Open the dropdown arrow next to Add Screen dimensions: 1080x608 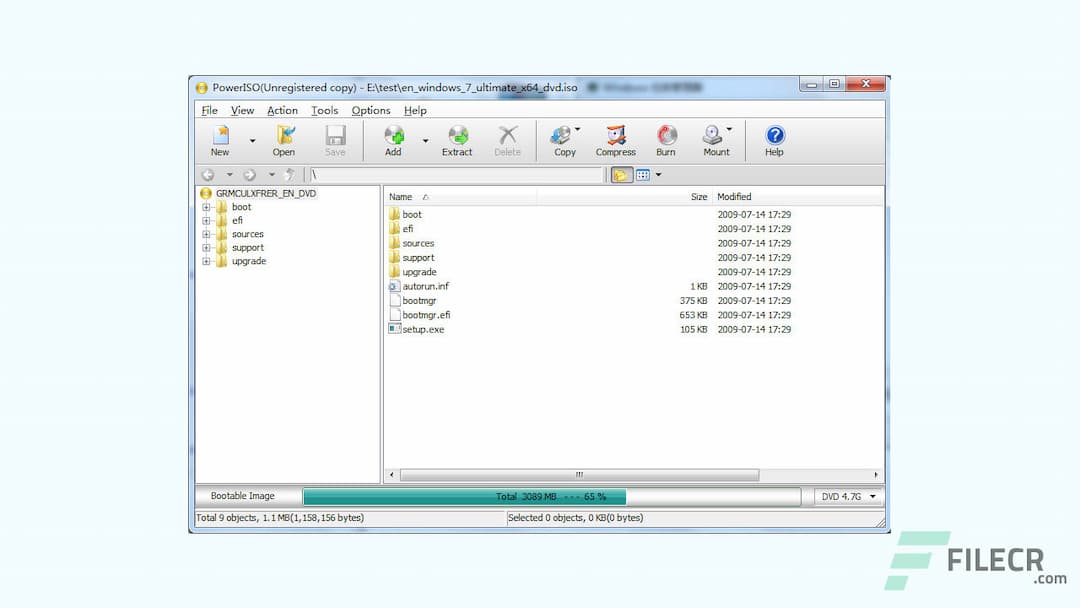[x=425, y=138]
